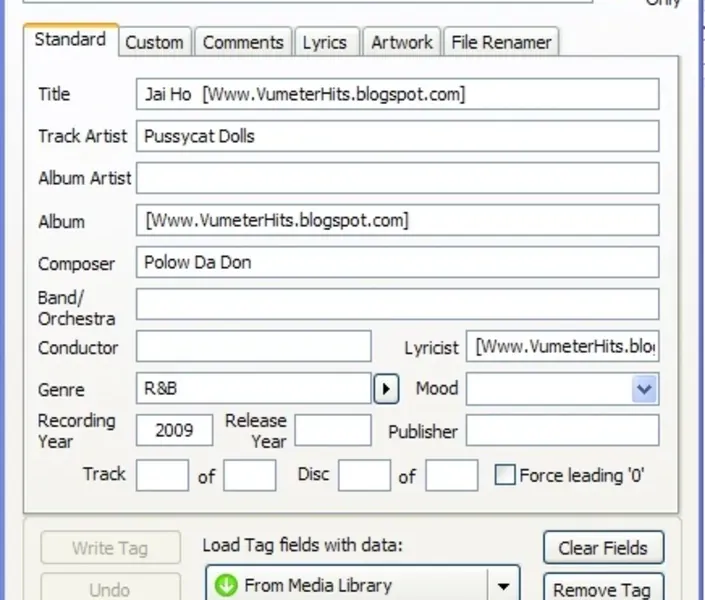This screenshot has width=705, height=600.
Task: Click the Track Artist field
Action: click(397, 136)
